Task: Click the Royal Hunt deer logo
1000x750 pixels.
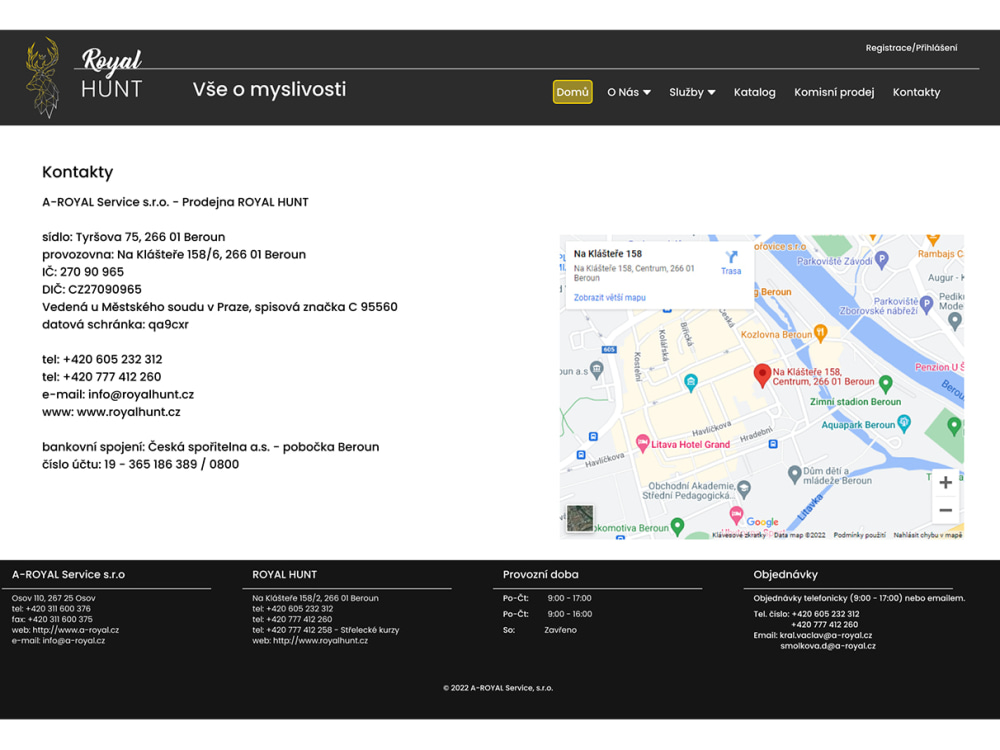Action: (x=43, y=77)
